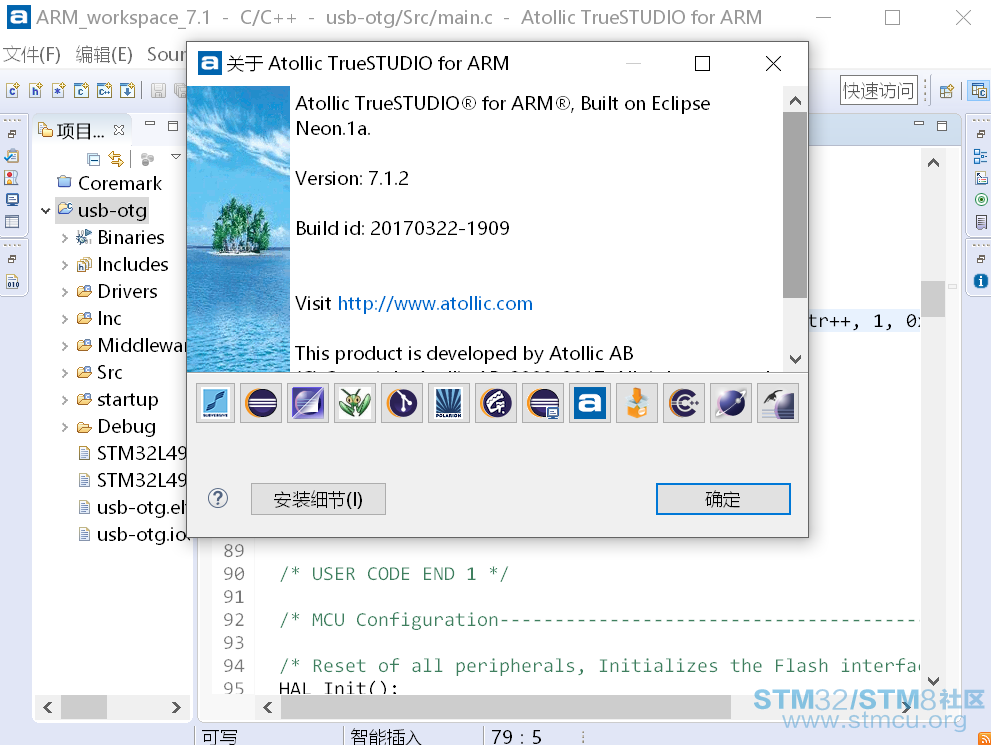
Task: Click the purple notepad plug-in icon
Action: 308,403
